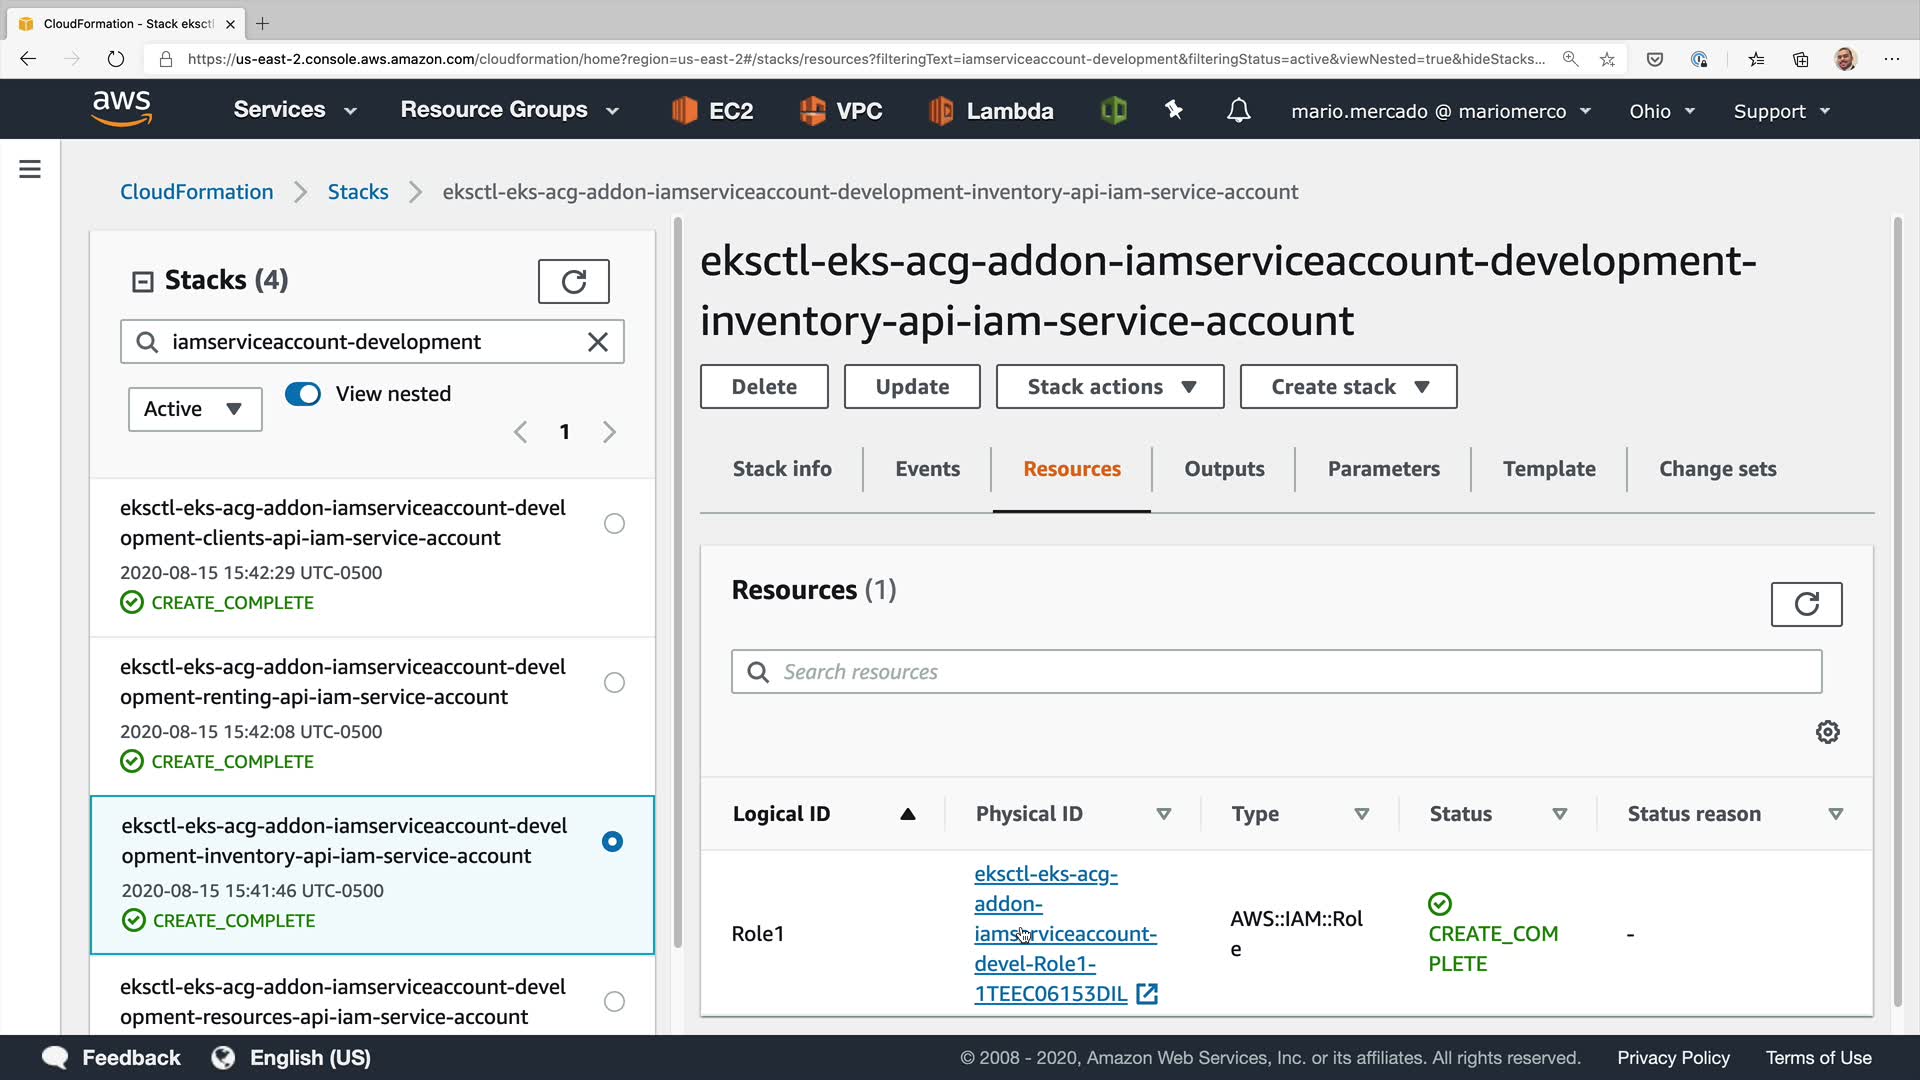This screenshot has width=1920, height=1080.
Task: Select the clients-api stack radio button
Action: [614, 524]
